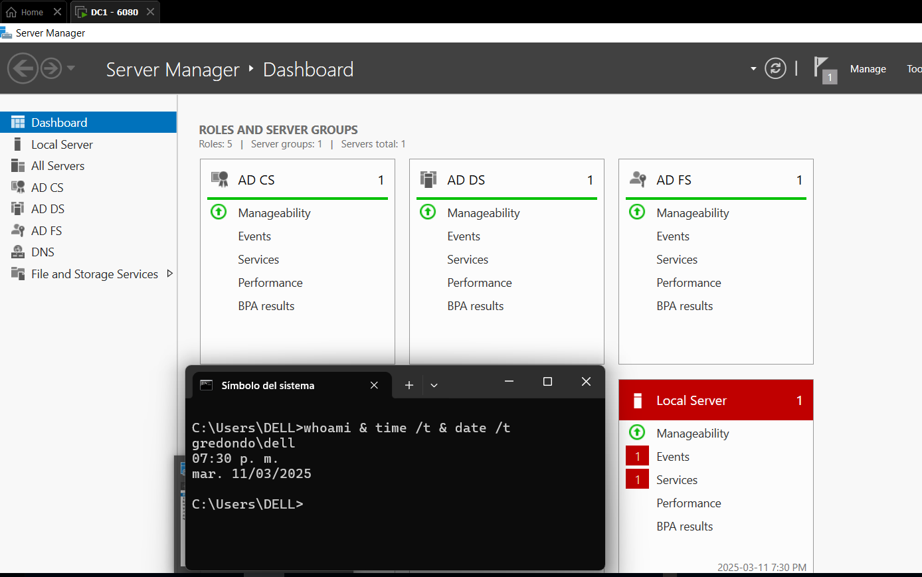Open BPA results in the AD DS tile
This screenshot has height=577, width=922.
[475, 306]
